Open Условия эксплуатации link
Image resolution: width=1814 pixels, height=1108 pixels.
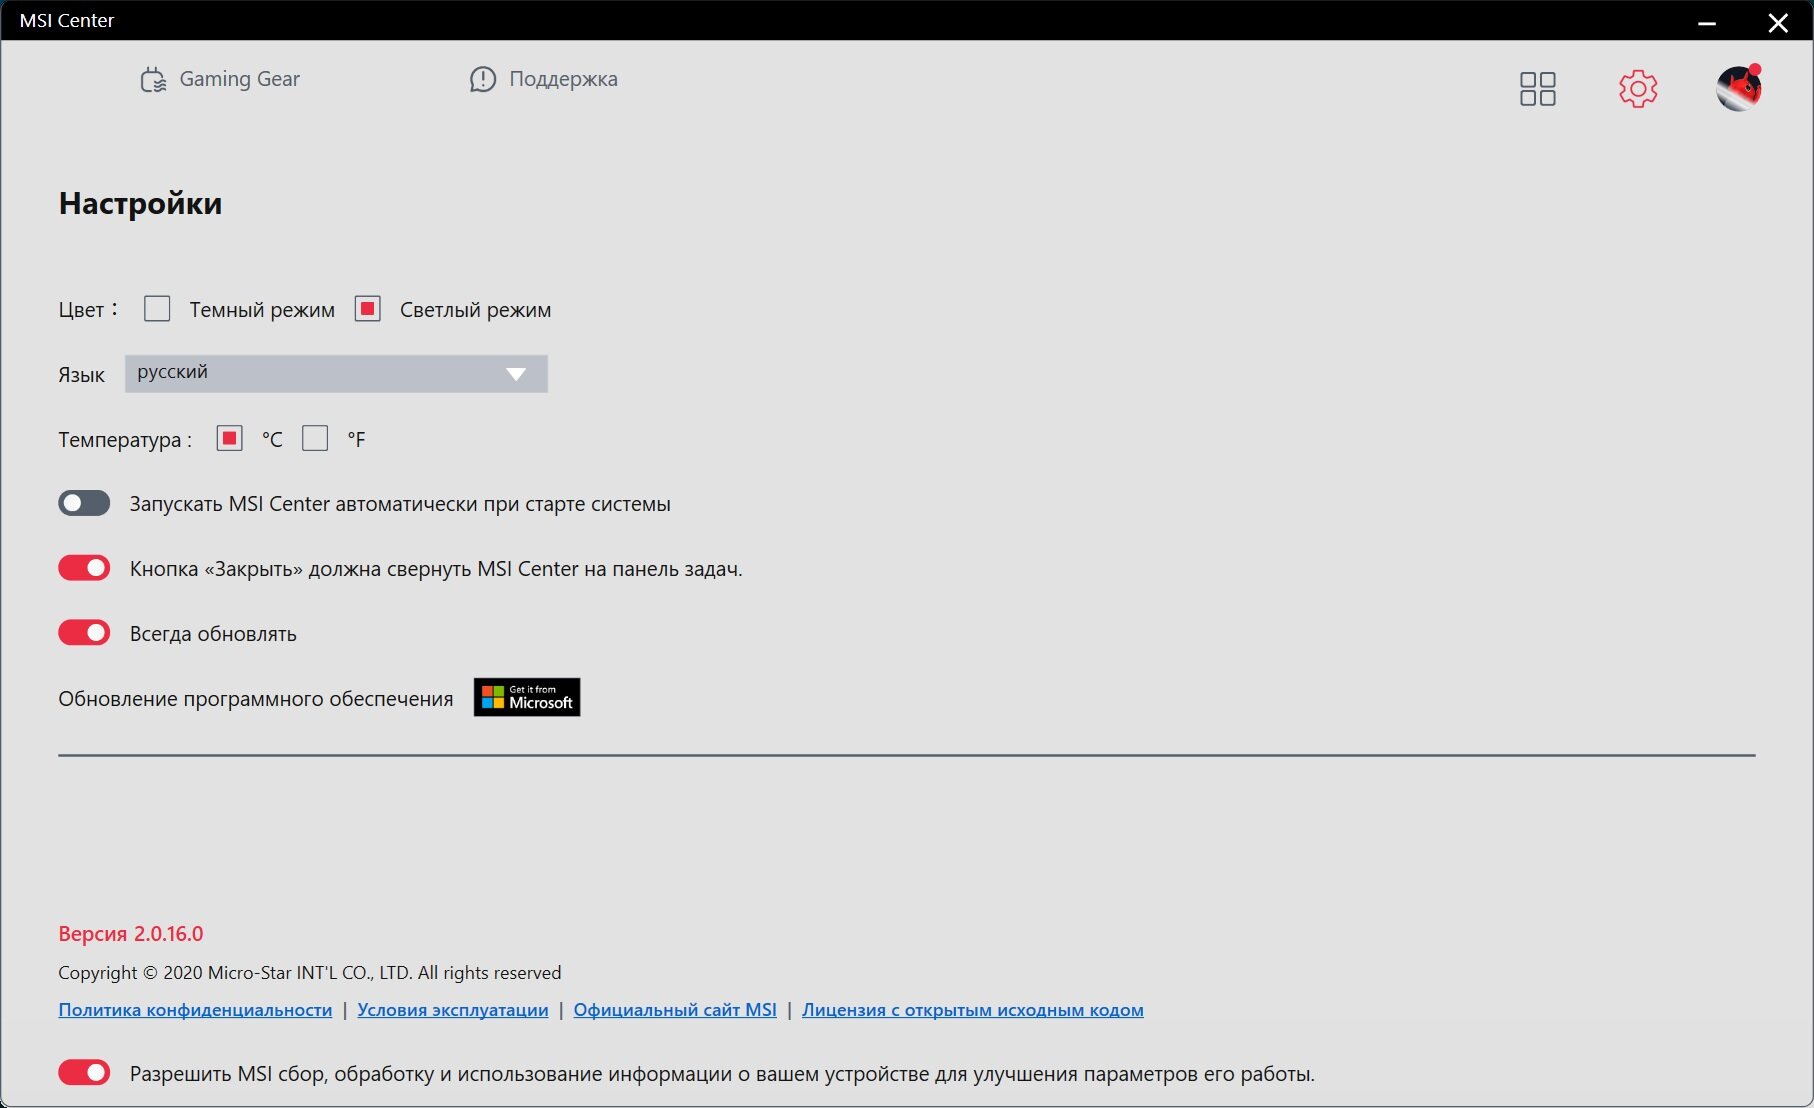point(453,1010)
